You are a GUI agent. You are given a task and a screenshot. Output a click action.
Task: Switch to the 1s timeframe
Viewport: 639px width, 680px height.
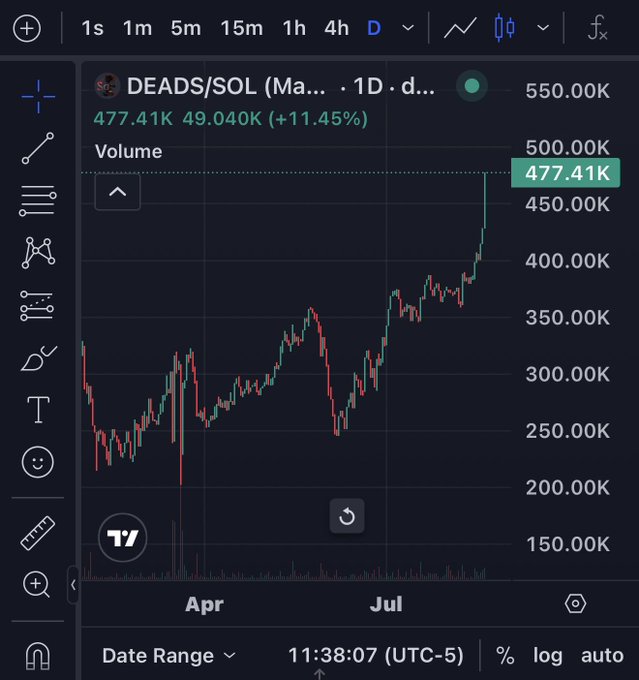pyautogui.click(x=92, y=29)
